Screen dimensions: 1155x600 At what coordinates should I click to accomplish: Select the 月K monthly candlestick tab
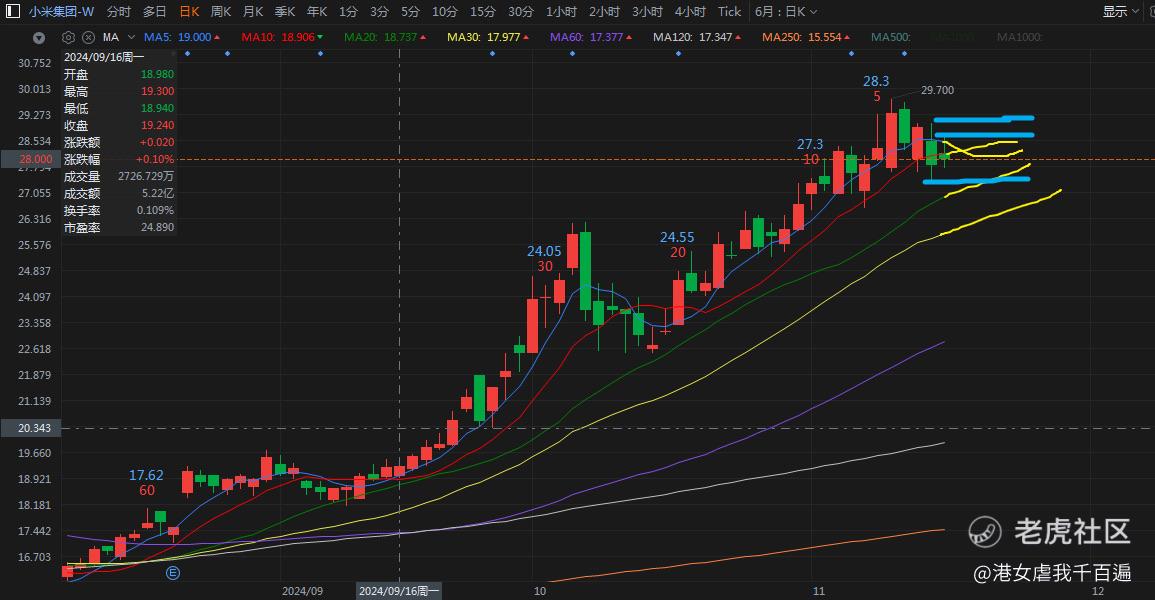pyautogui.click(x=253, y=12)
